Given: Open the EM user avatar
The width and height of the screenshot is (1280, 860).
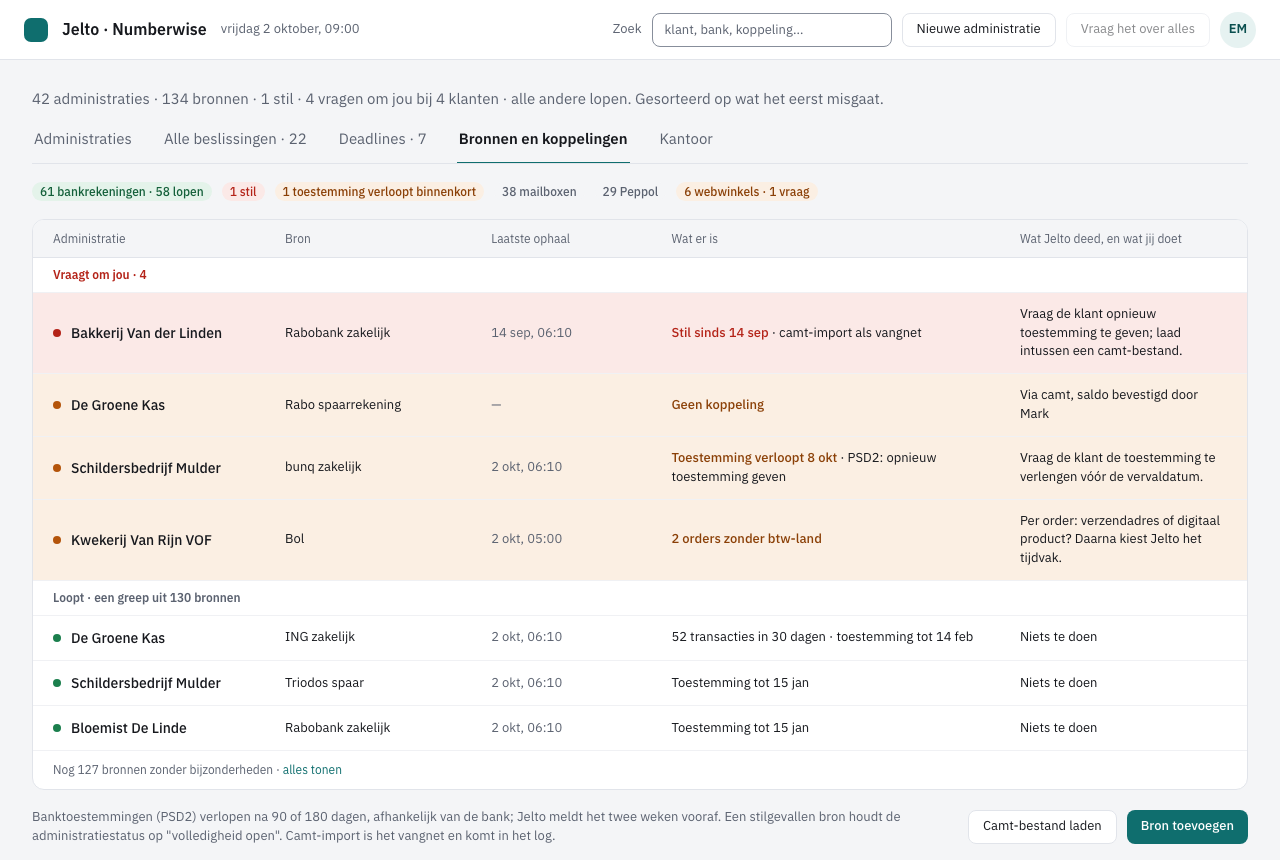Looking at the screenshot, I should [x=1238, y=30].
